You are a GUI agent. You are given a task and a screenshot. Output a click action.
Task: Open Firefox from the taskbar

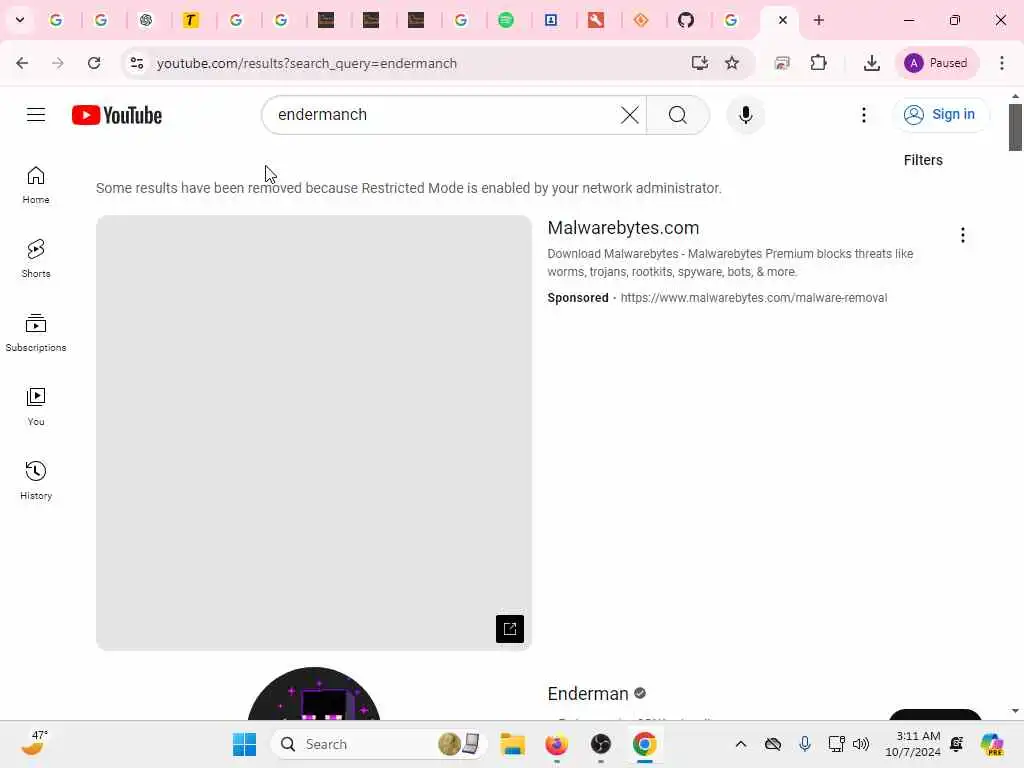tap(556, 744)
